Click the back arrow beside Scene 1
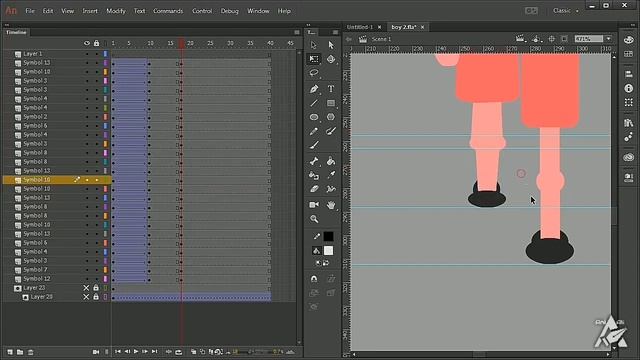Screen dimensions: 640x360 pos(349,39)
